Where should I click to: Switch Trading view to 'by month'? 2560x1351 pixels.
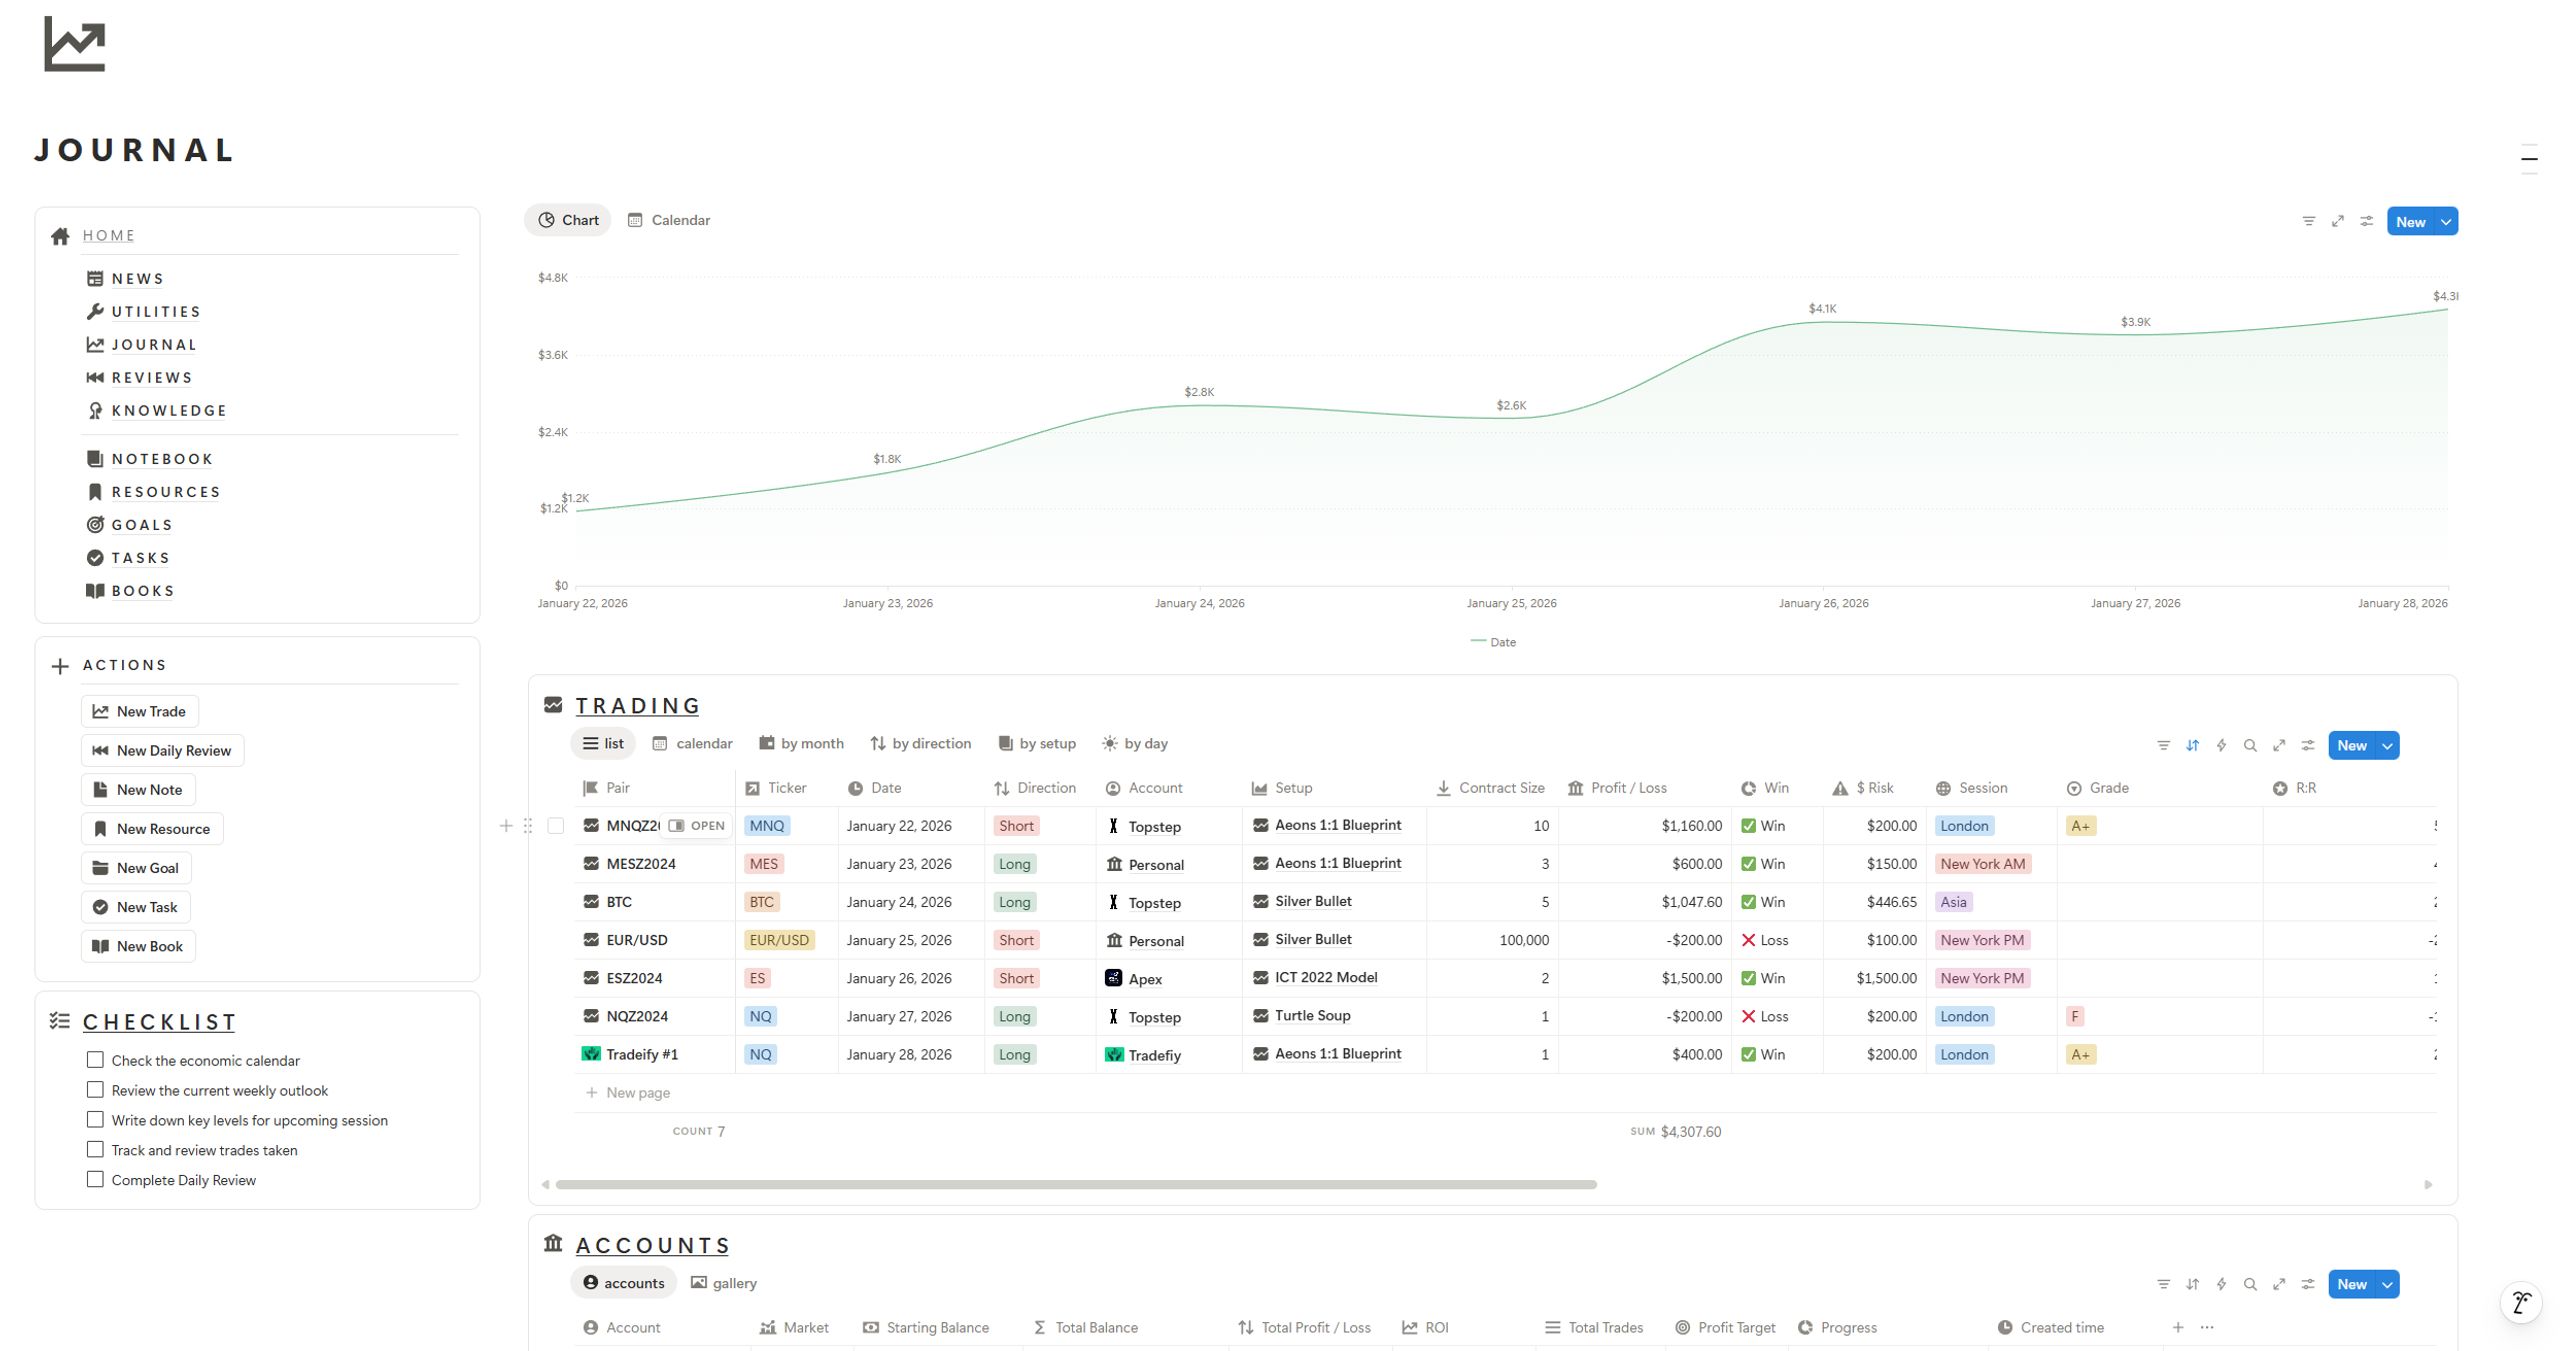(x=801, y=744)
